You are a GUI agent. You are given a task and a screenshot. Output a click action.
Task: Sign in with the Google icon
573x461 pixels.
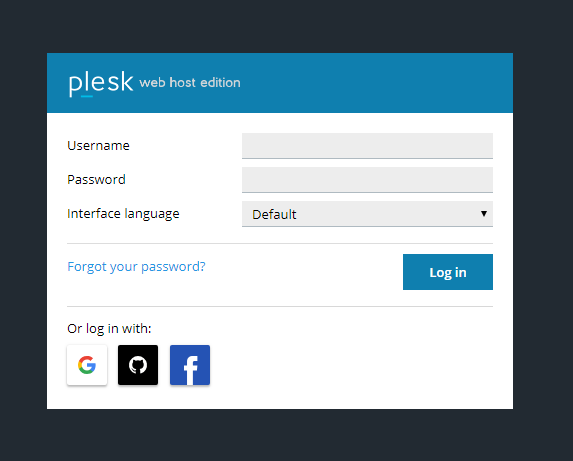(87, 365)
